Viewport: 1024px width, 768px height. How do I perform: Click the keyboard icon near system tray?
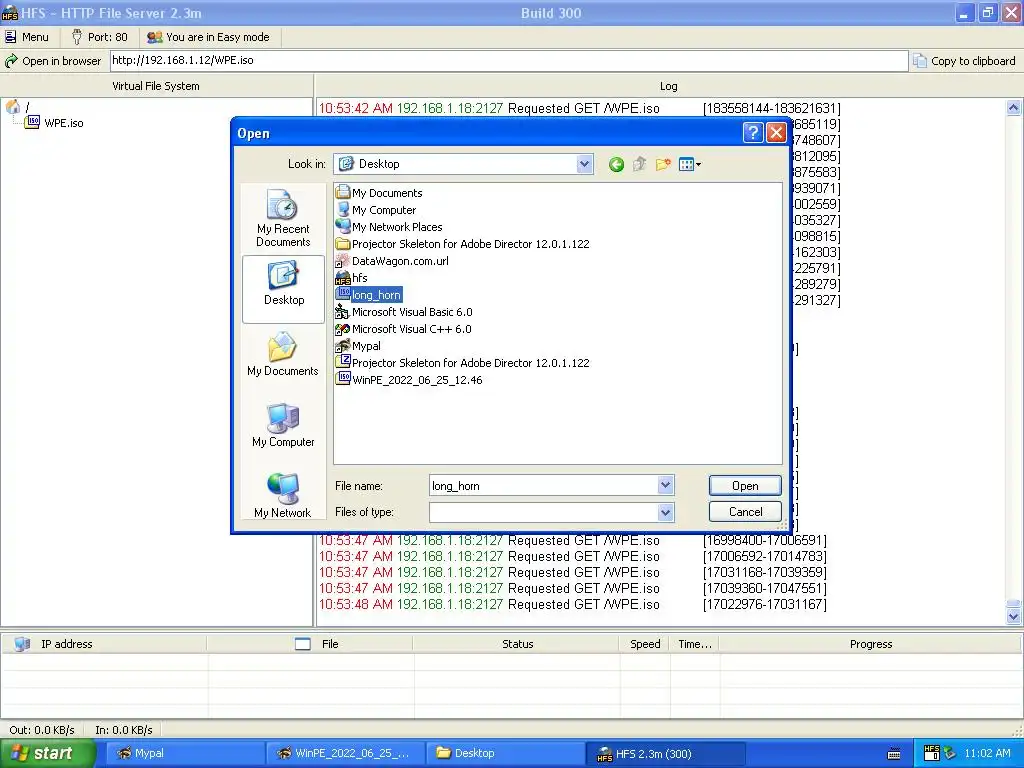(x=894, y=754)
